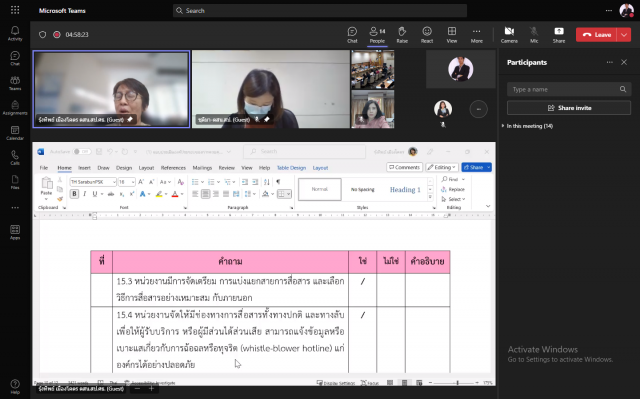Leave the meeting
This screenshot has height=399, width=640.
pos(596,35)
